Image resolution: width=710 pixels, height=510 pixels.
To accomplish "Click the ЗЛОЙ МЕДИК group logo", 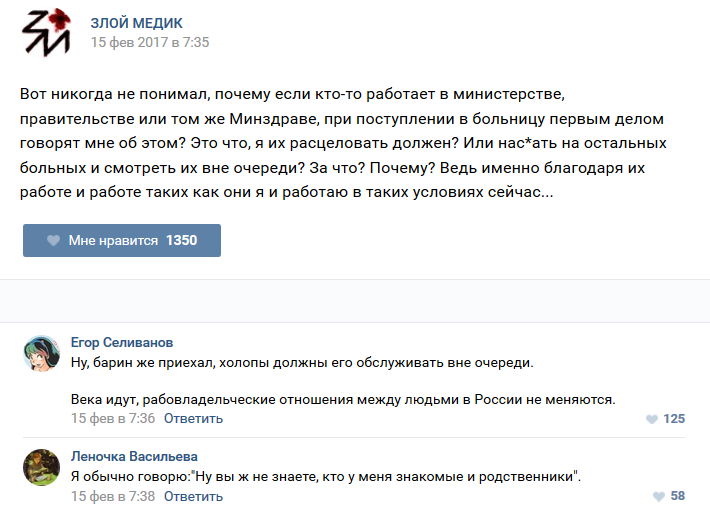I will click(x=46, y=32).
